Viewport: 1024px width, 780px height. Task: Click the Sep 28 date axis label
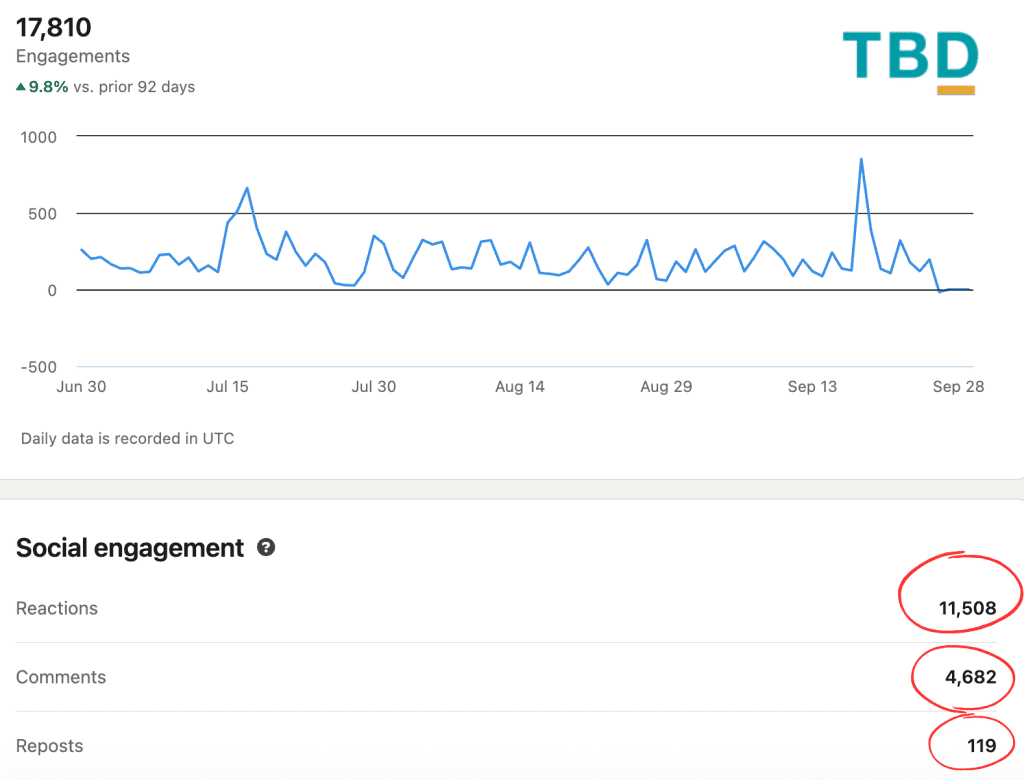(x=959, y=387)
